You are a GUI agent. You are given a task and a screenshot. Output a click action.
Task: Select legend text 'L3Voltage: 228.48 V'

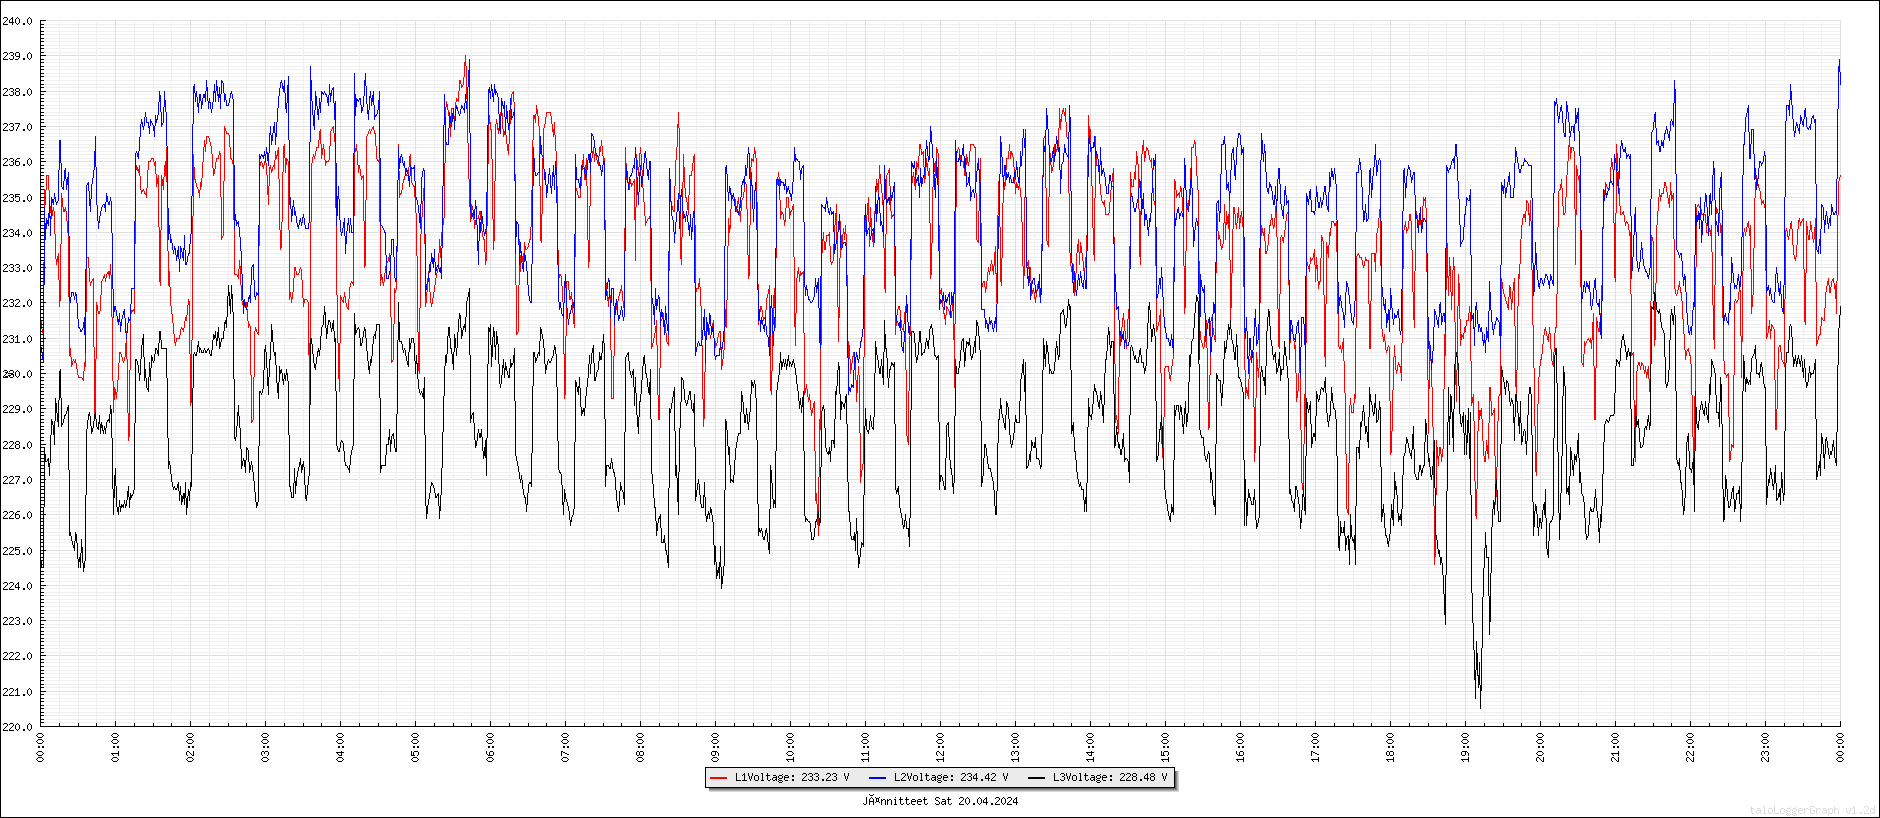pos(1110,777)
